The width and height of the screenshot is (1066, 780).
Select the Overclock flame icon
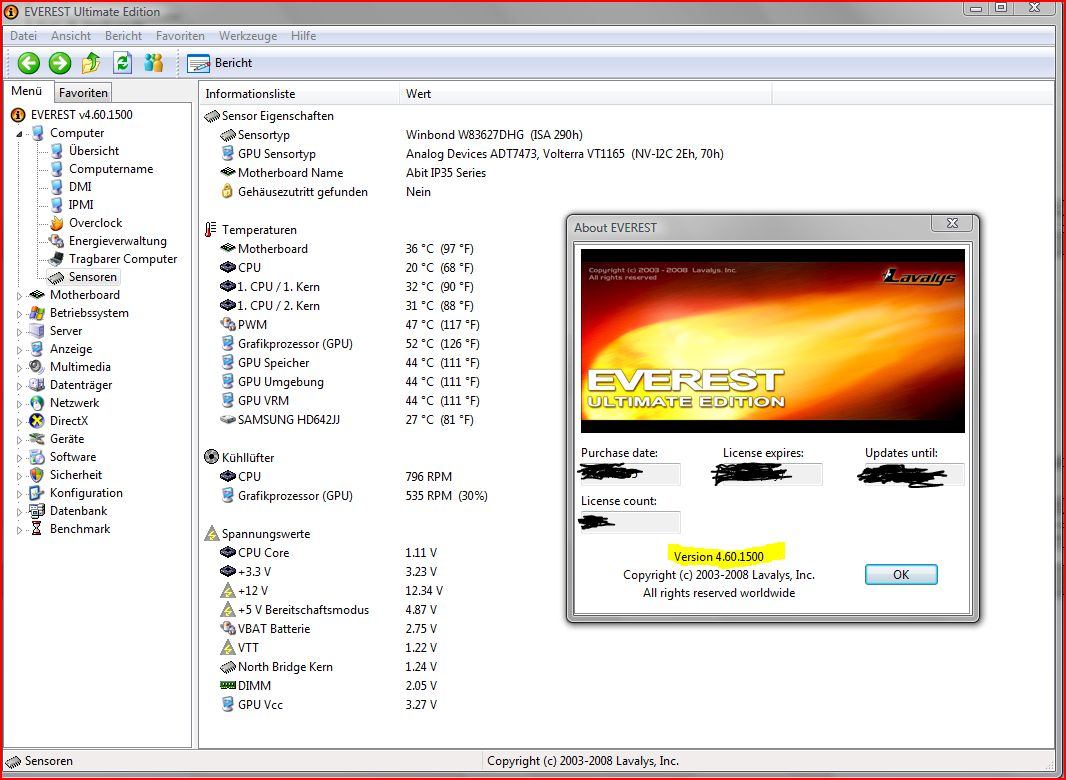[x=57, y=223]
